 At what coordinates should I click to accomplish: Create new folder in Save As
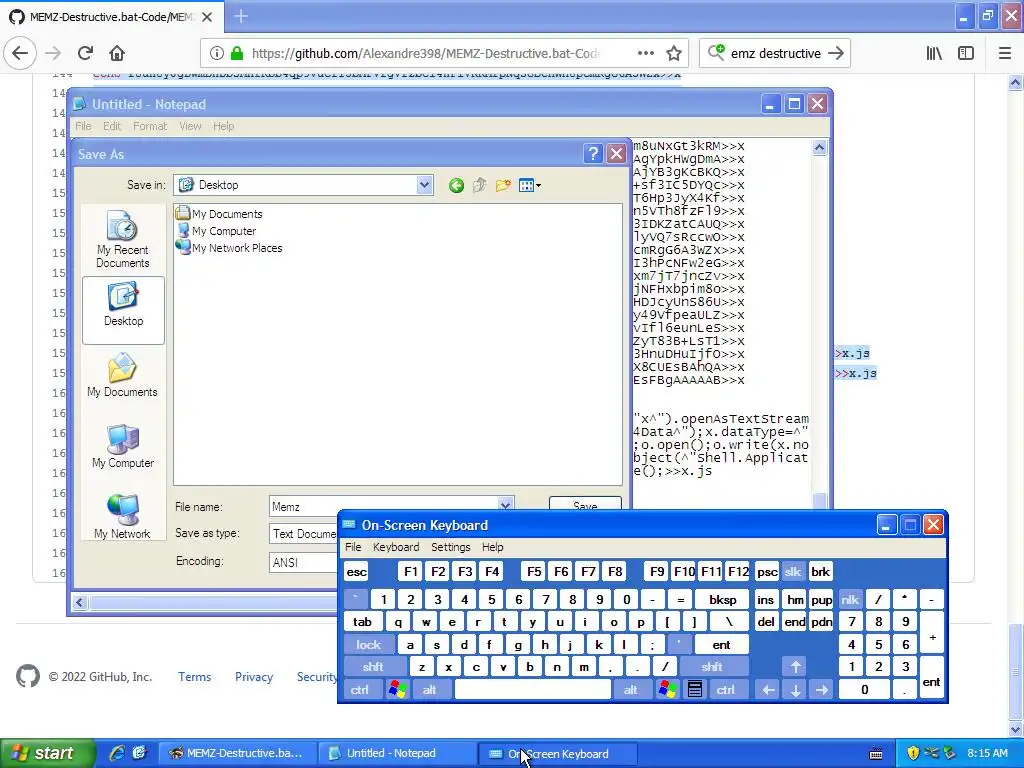pos(503,185)
